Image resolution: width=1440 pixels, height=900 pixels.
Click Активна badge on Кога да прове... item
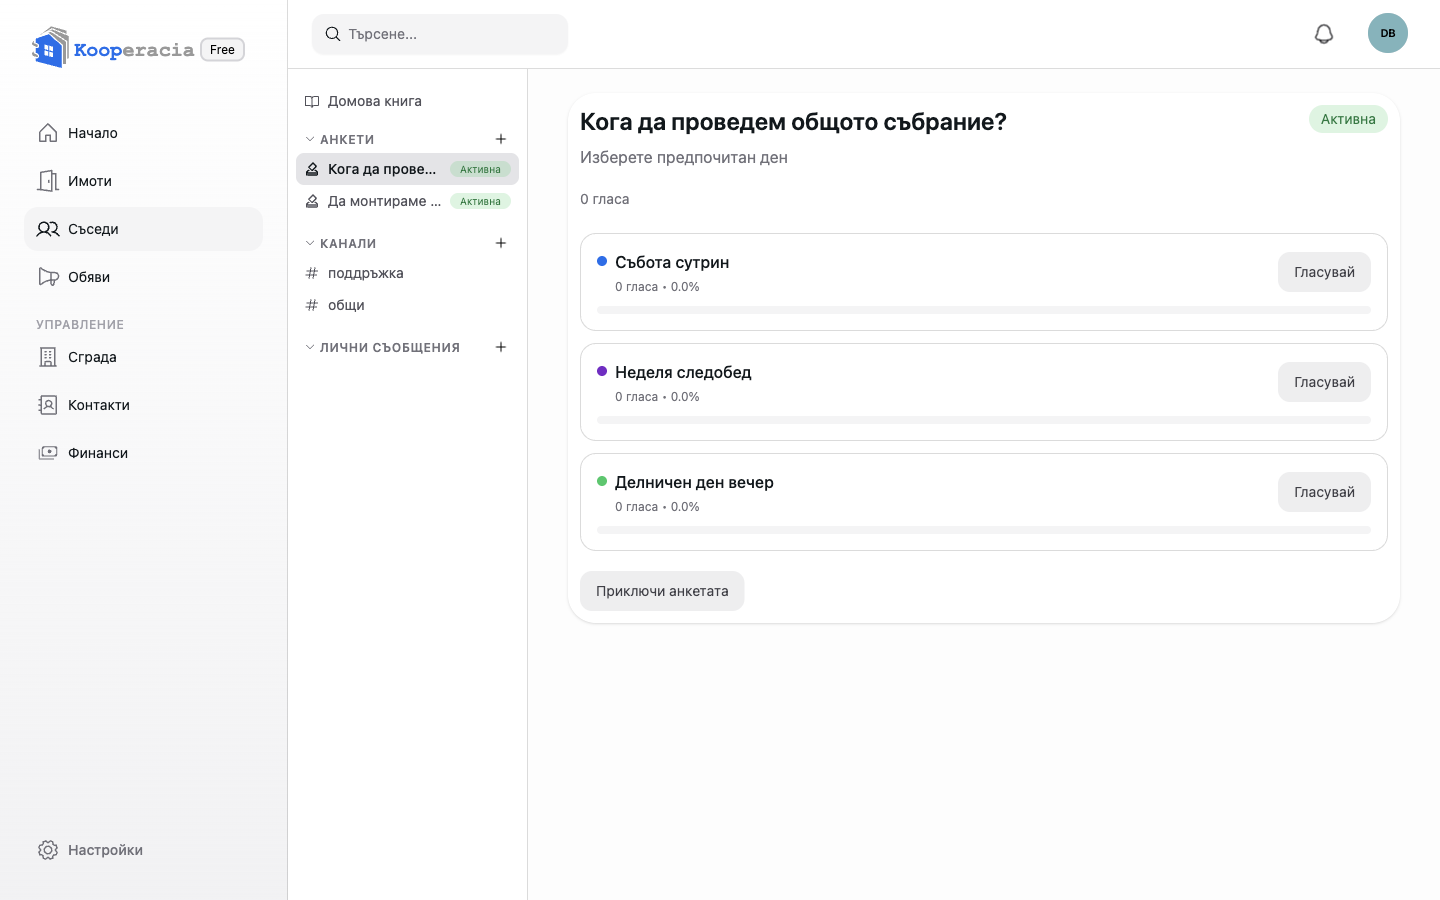480,169
